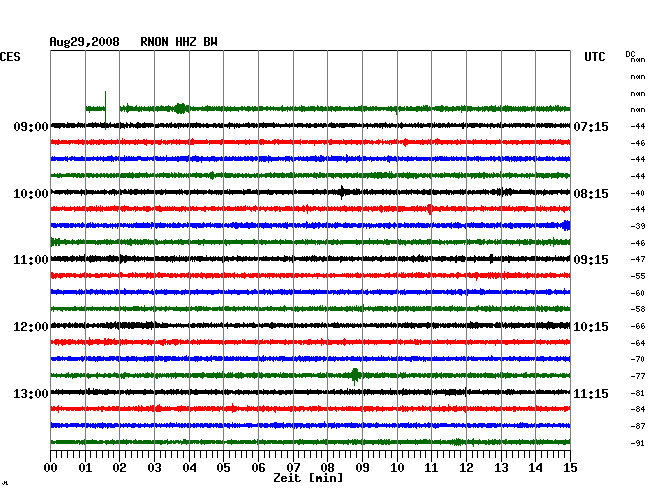Select the 12:00 local time label
Viewport: 650px width, 494px height.
point(31,327)
